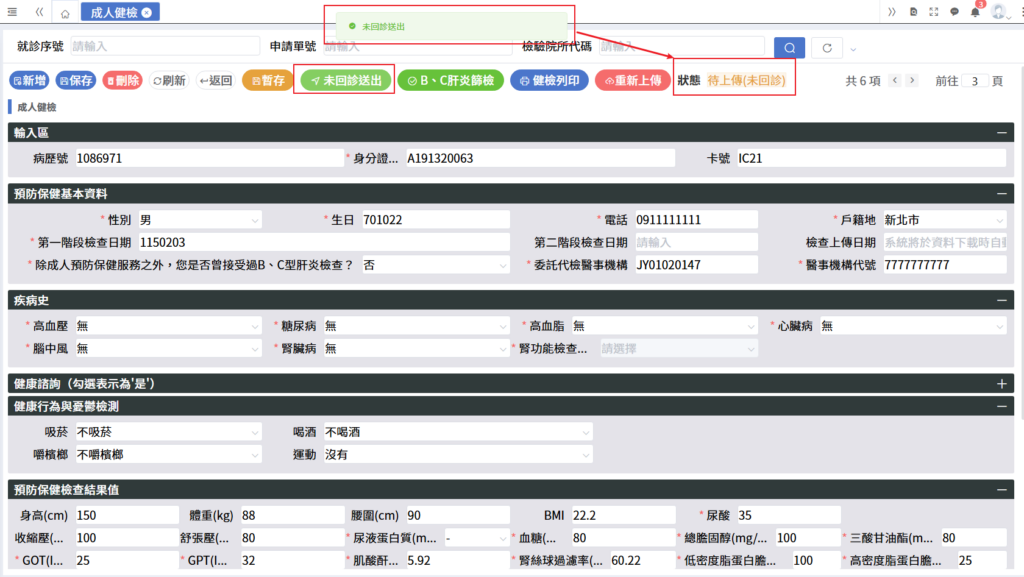Click the user avatar icon
Image resolution: width=1024 pixels, height=577 pixels.
(998, 12)
